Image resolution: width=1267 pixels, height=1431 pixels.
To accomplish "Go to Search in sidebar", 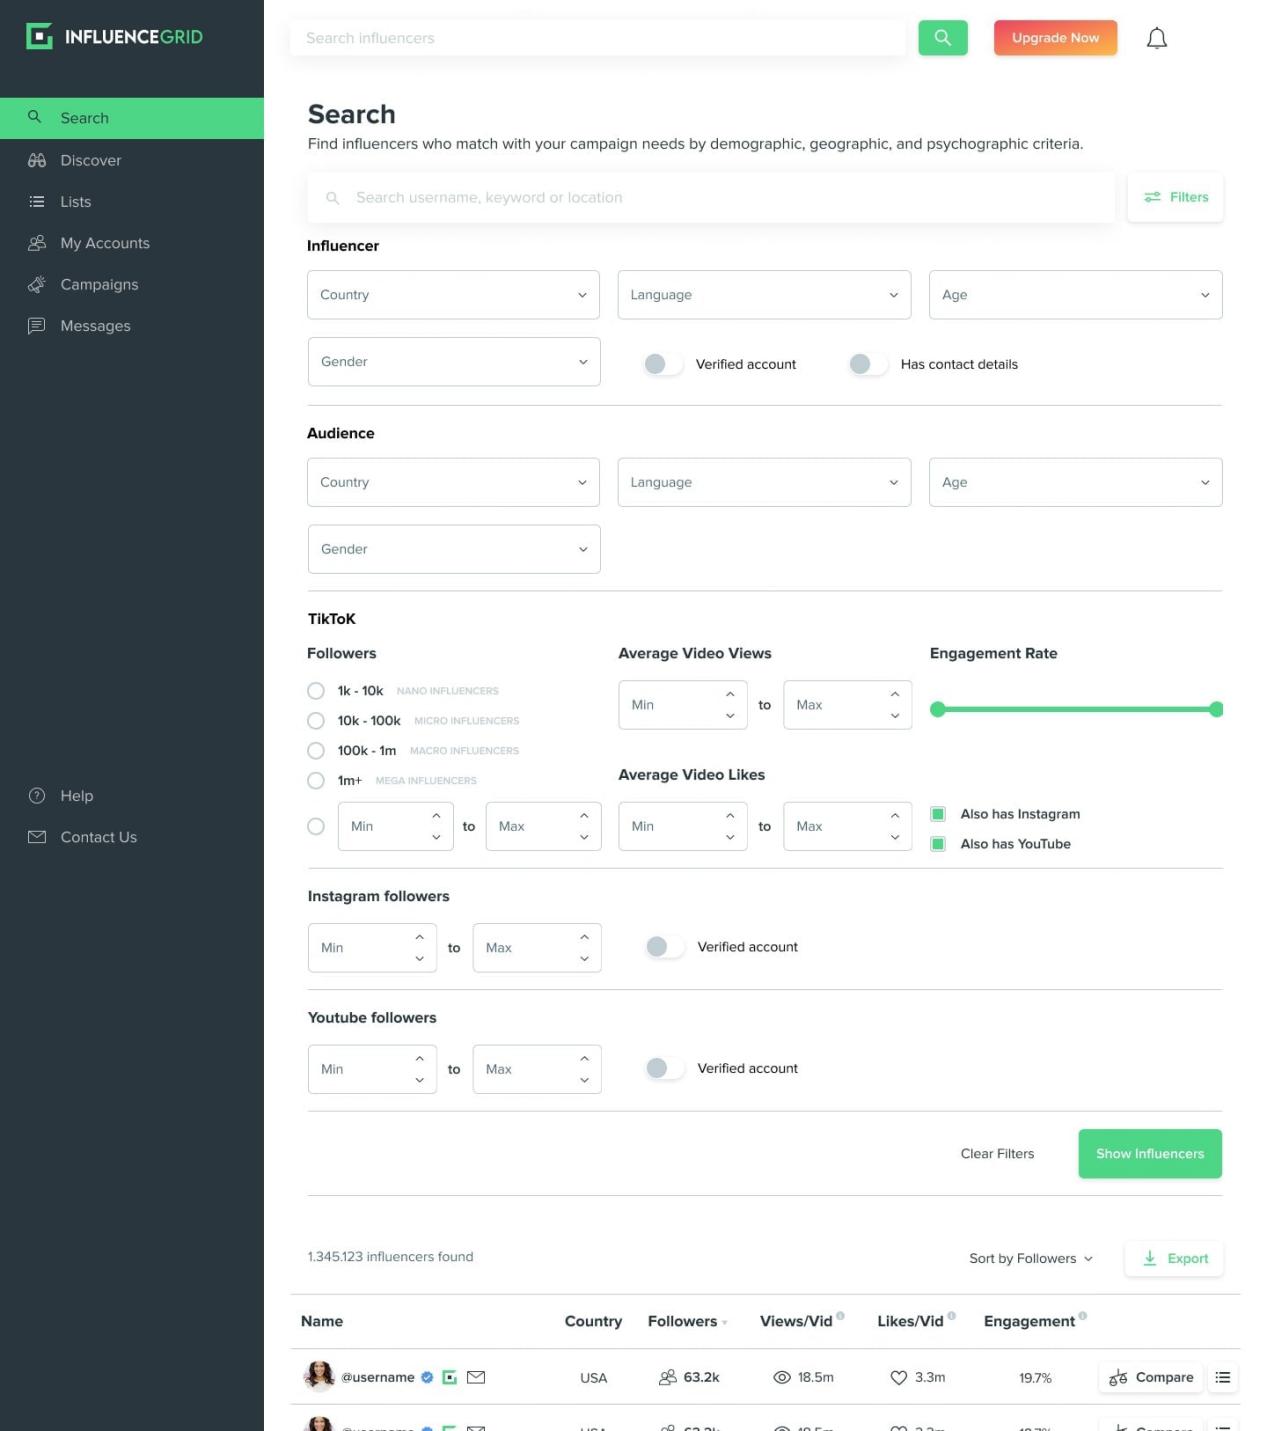I will (x=132, y=118).
